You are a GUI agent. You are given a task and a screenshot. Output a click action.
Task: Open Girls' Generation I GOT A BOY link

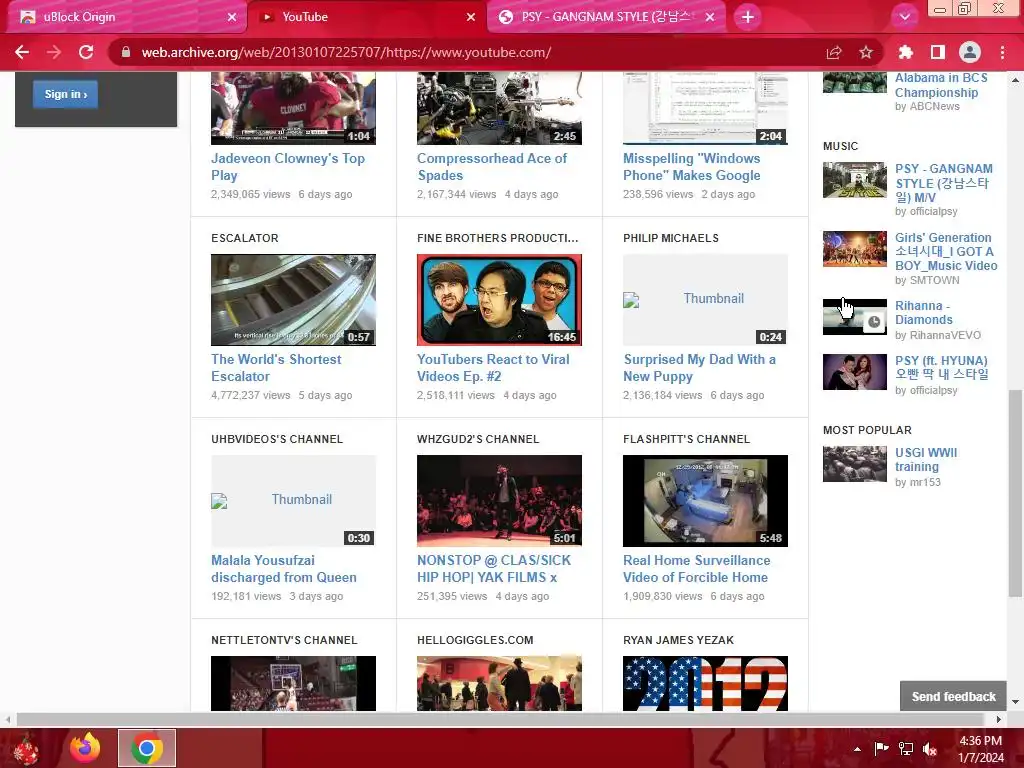[946, 251]
